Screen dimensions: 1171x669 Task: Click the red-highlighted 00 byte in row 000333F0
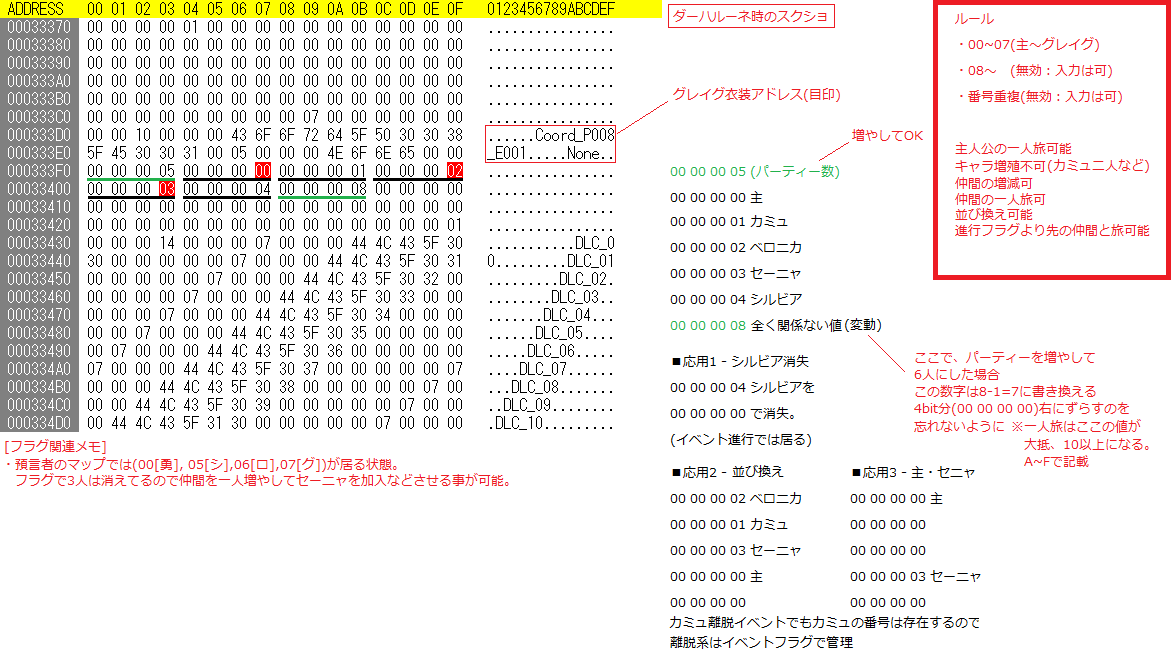tap(263, 171)
